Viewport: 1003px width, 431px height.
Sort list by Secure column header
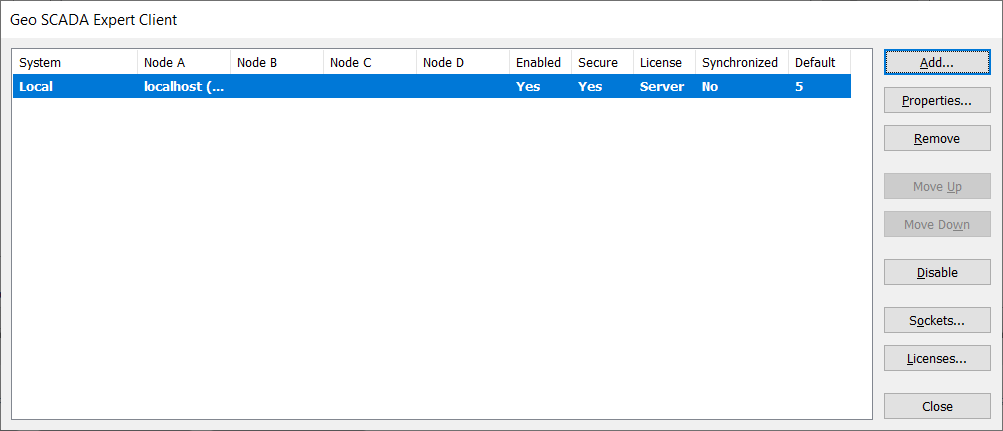pos(601,62)
